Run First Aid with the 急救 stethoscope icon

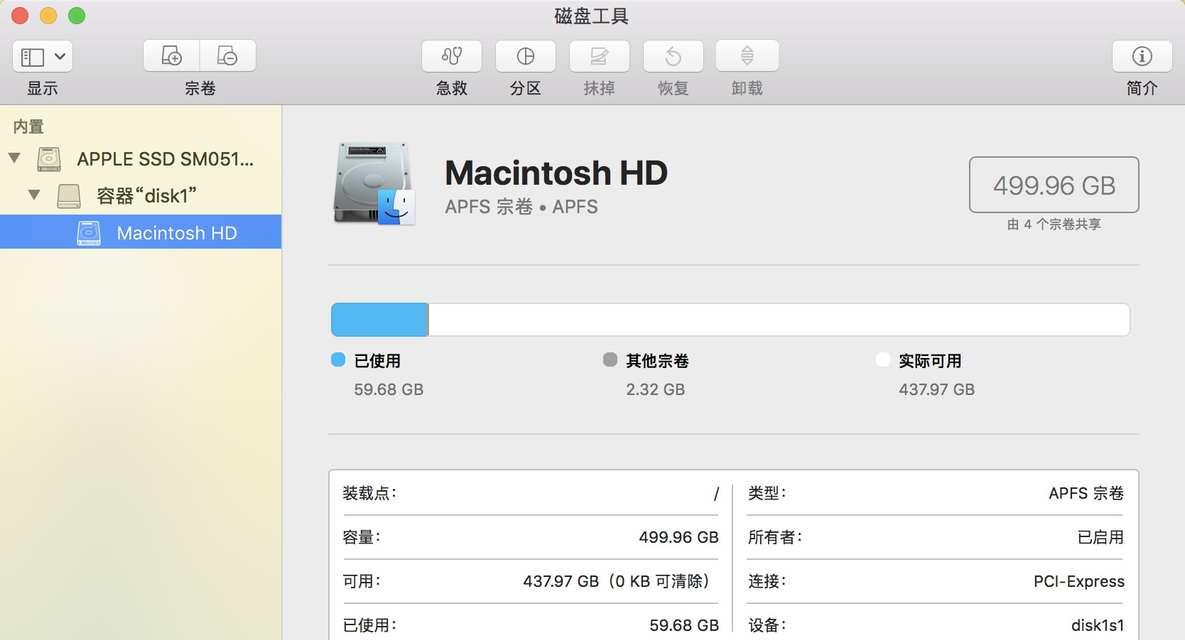451,56
